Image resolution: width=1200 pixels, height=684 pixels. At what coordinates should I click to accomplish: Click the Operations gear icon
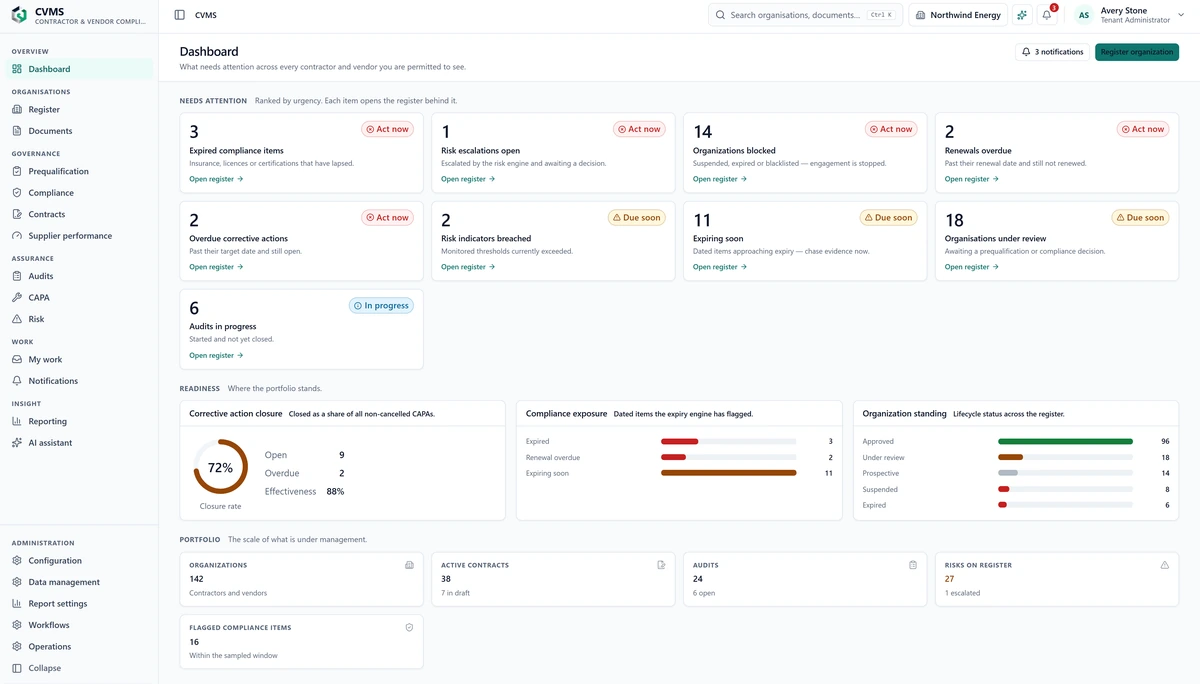pyautogui.click(x=17, y=647)
